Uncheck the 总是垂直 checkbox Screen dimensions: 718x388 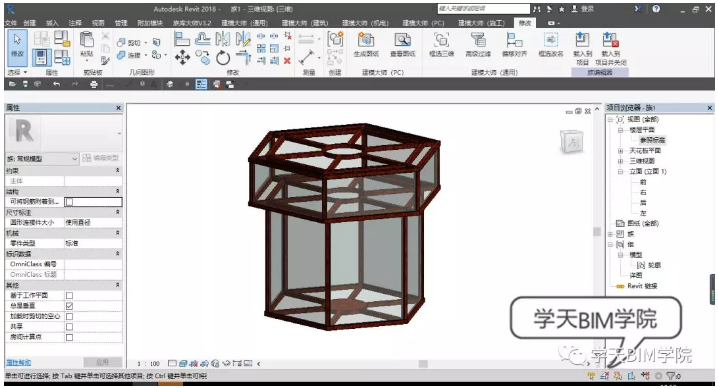(69, 306)
